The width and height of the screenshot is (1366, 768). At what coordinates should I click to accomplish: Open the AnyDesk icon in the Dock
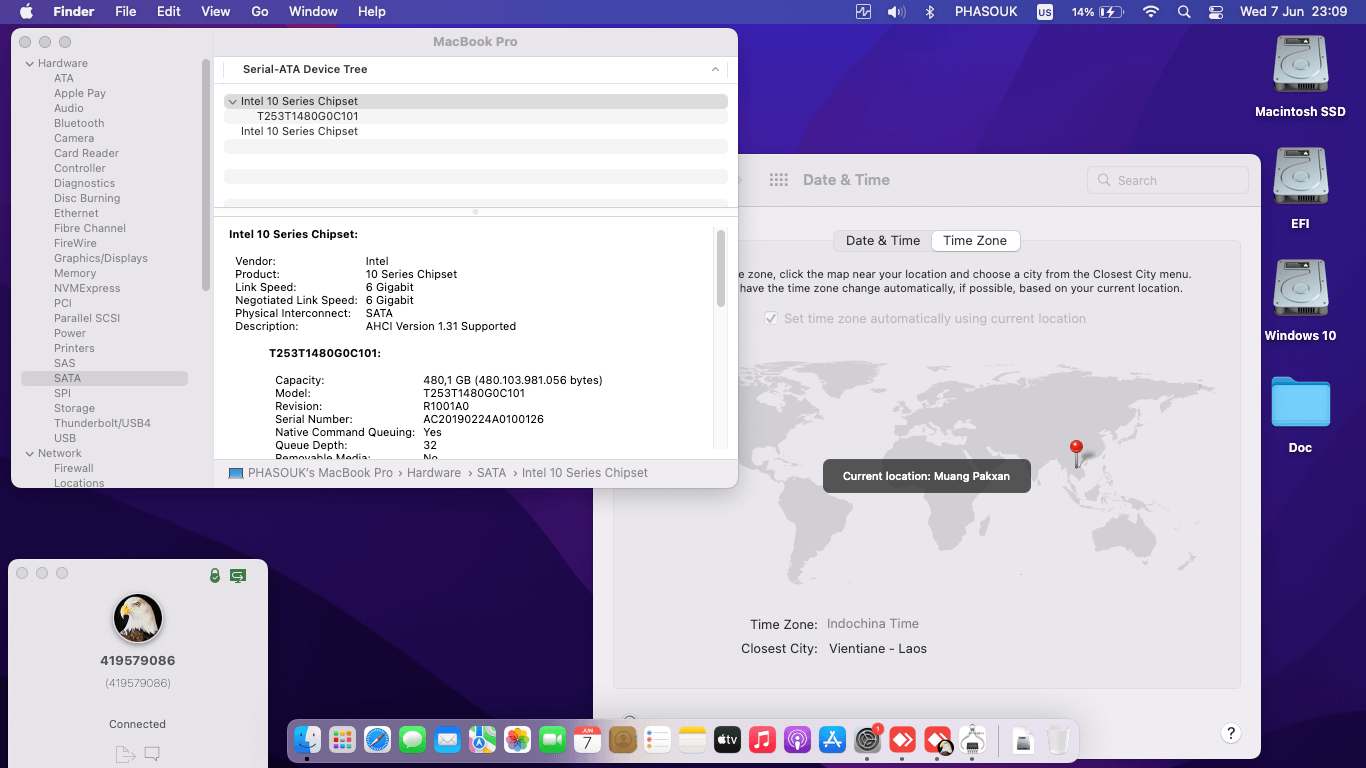click(902, 739)
